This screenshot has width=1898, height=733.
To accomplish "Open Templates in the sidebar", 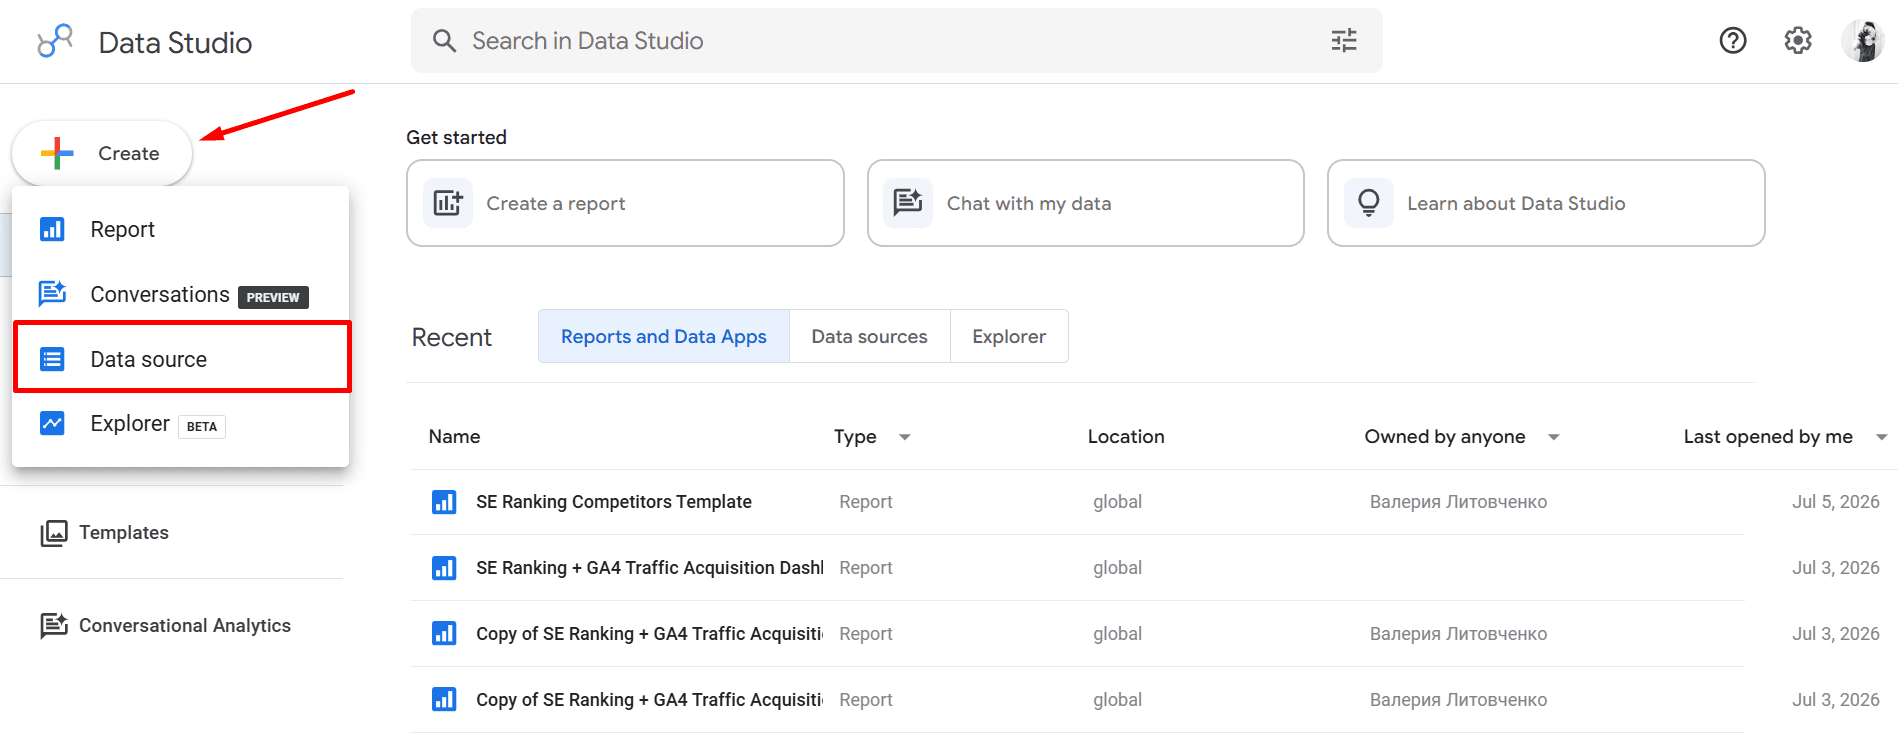I will click(x=124, y=533).
